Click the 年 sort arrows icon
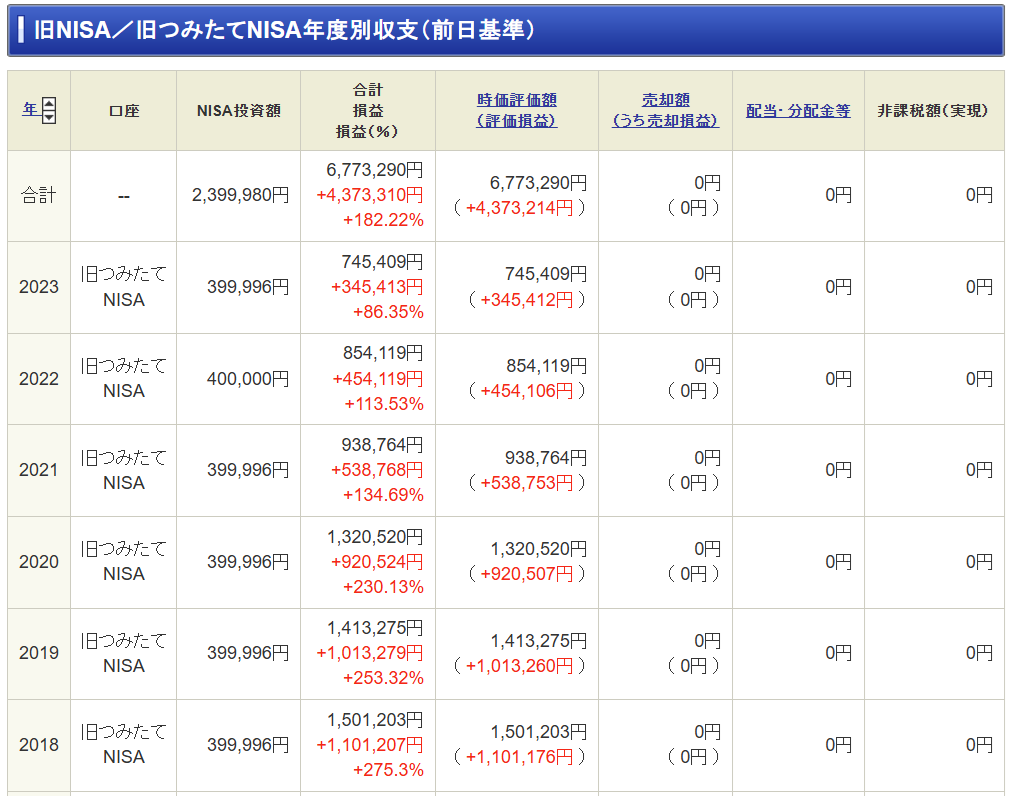 [x=49, y=111]
